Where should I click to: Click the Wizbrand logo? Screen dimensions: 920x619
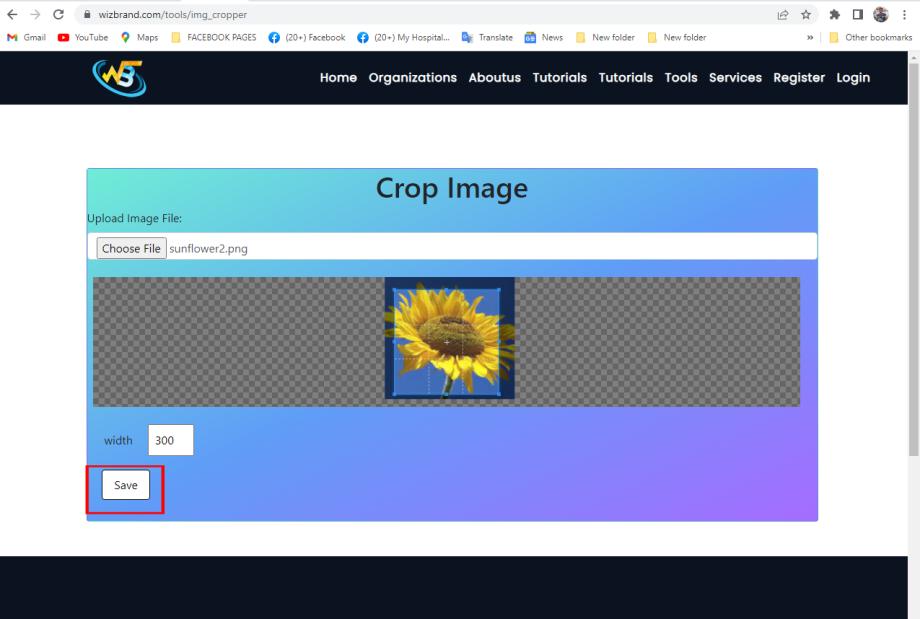coord(119,78)
